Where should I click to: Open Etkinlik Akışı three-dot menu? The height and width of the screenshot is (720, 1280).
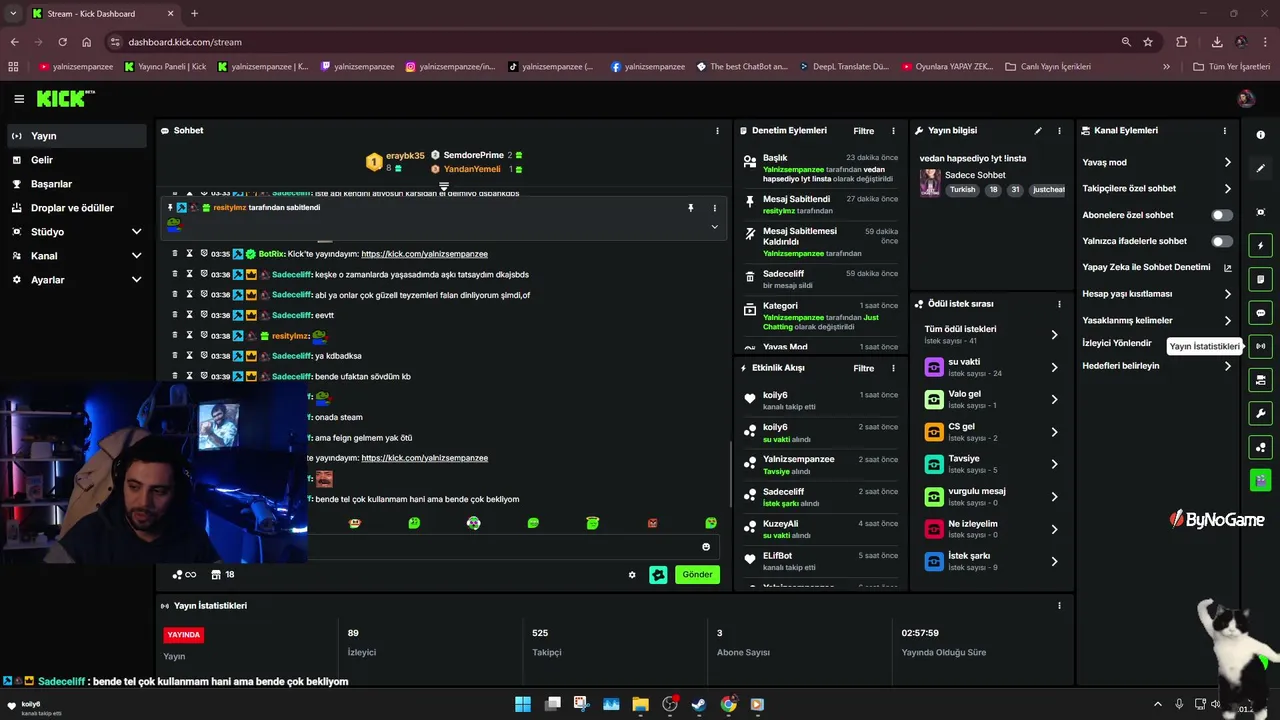(893, 368)
